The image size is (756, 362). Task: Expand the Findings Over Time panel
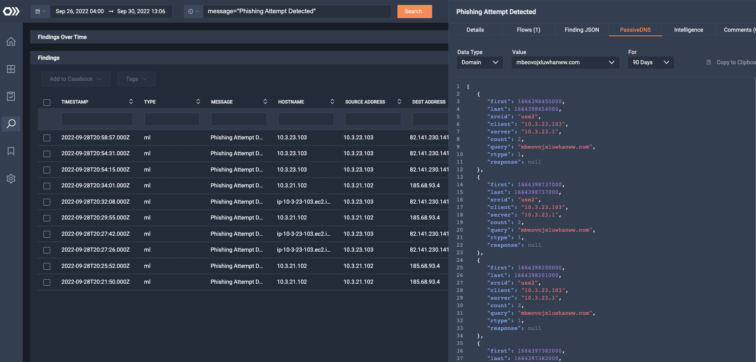(239, 37)
